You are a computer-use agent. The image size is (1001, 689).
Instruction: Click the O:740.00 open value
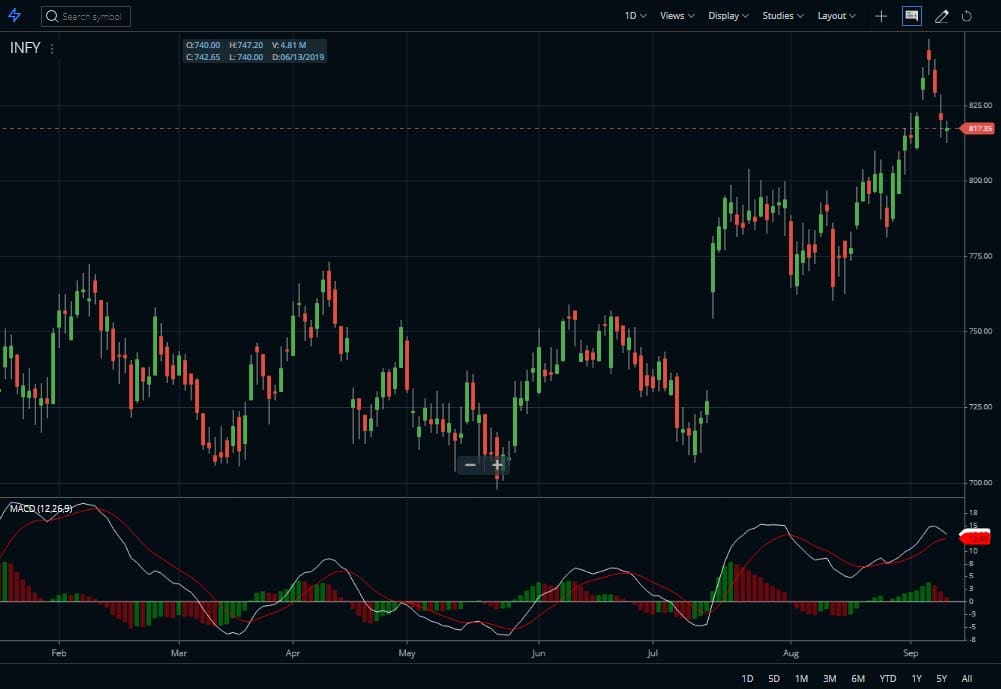(202, 45)
